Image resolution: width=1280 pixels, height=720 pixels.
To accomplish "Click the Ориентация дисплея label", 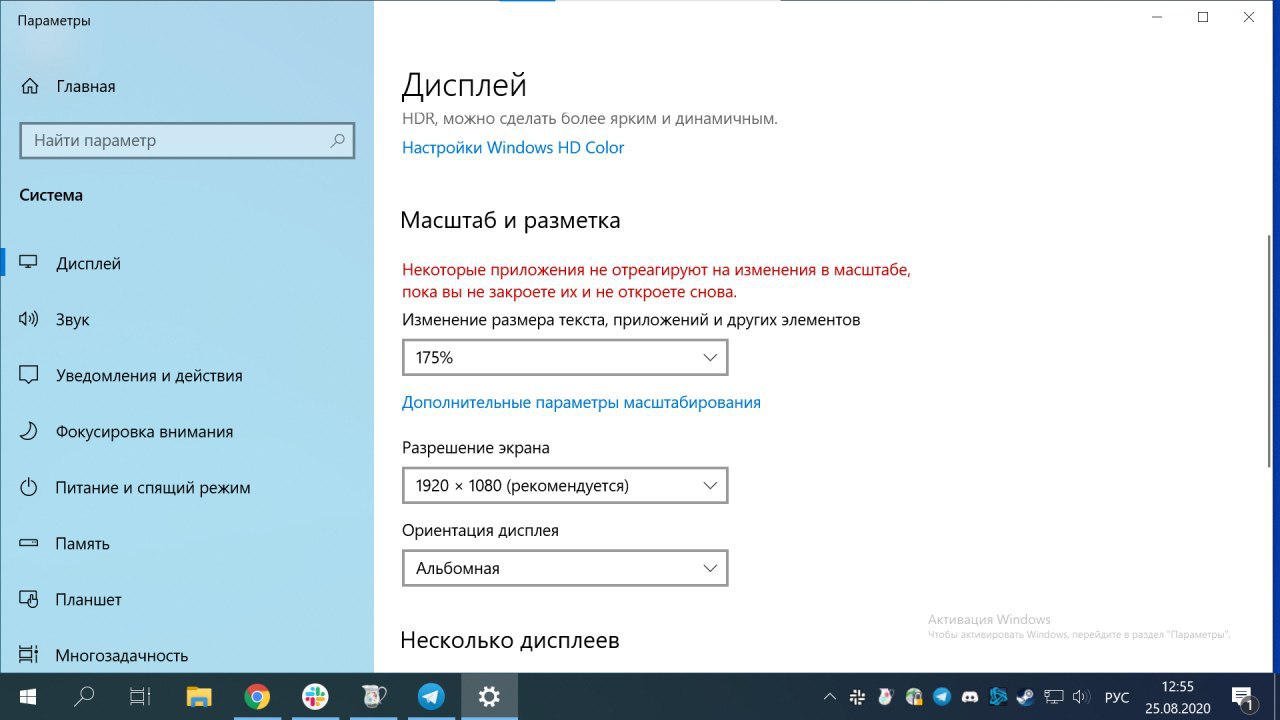I will pyautogui.click(x=480, y=530).
